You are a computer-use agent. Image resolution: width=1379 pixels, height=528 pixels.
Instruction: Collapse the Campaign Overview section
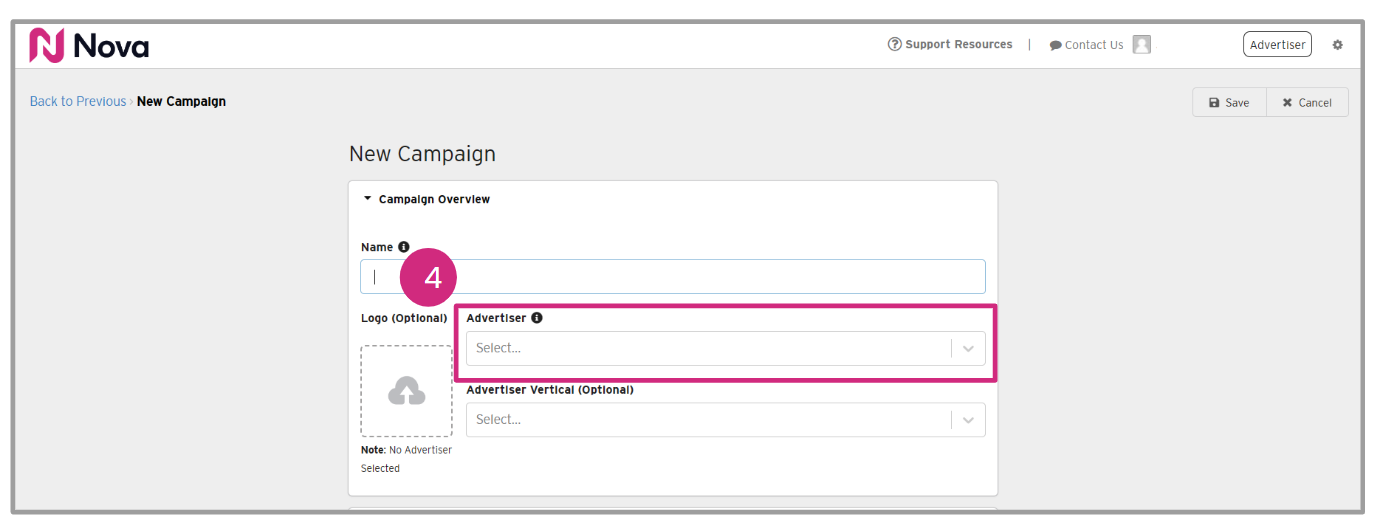368,199
